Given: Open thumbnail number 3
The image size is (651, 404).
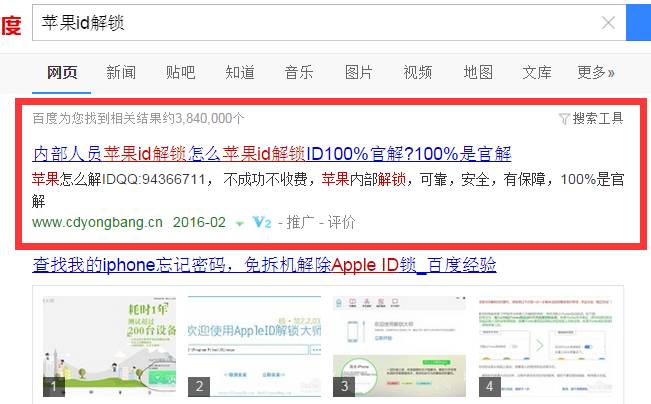Looking at the screenshot, I should pos(399,346).
